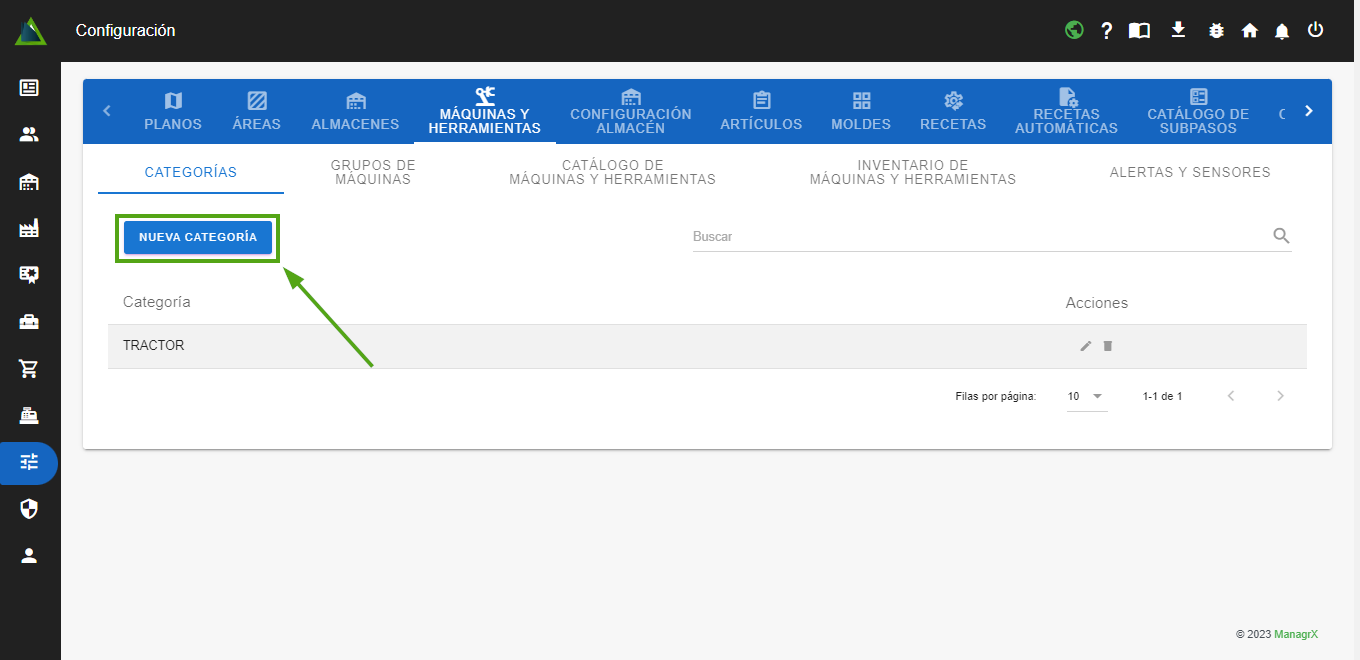The height and width of the screenshot is (660, 1360).
Task: Click the globe language icon
Action: [x=1074, y=30]
